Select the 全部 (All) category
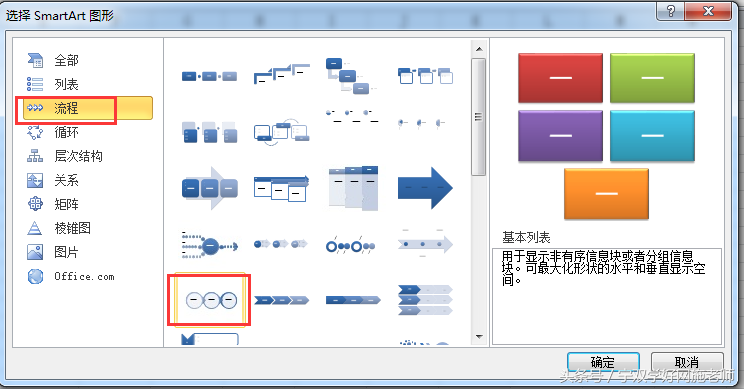Viewport: 744px width, 389px height. tap(66, 60)
